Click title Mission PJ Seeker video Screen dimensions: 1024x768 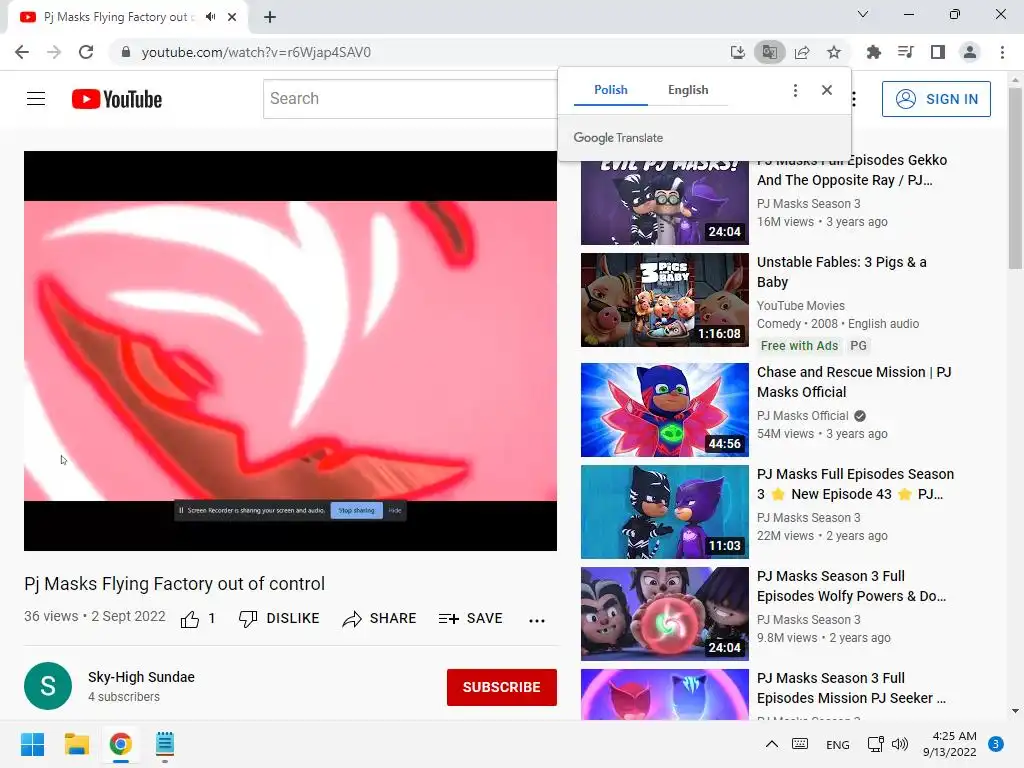[851, 688]
